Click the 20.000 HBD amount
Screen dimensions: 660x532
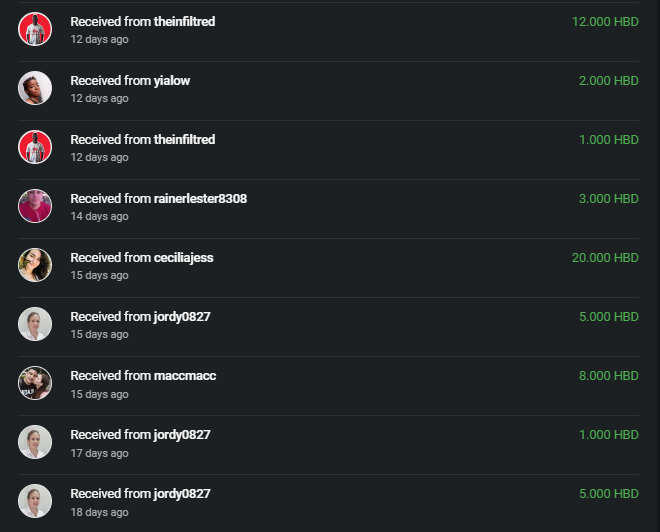605,258
